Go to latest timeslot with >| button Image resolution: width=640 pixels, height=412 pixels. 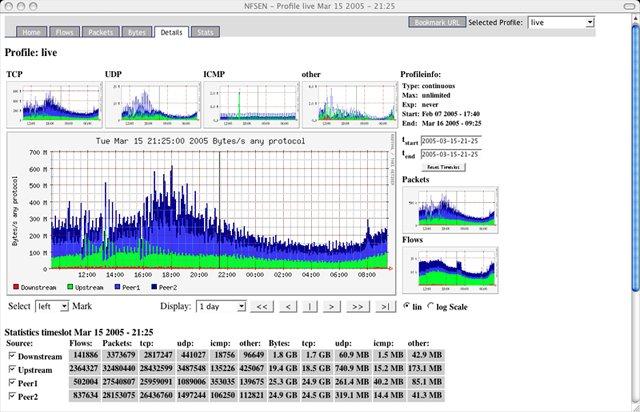click(x=385, y=306)
